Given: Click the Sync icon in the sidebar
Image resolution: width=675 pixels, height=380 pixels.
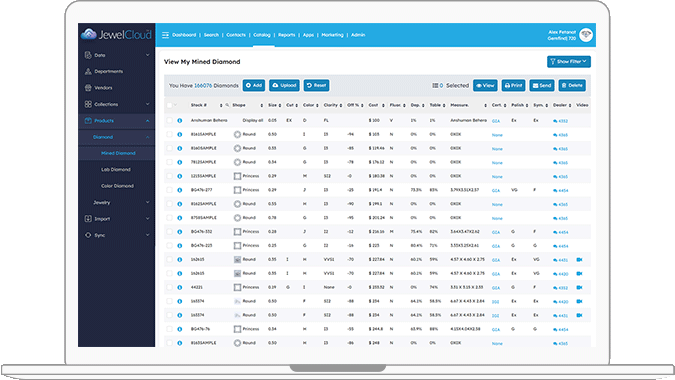Looking at the screenshot, I should [x=88, y=235].
